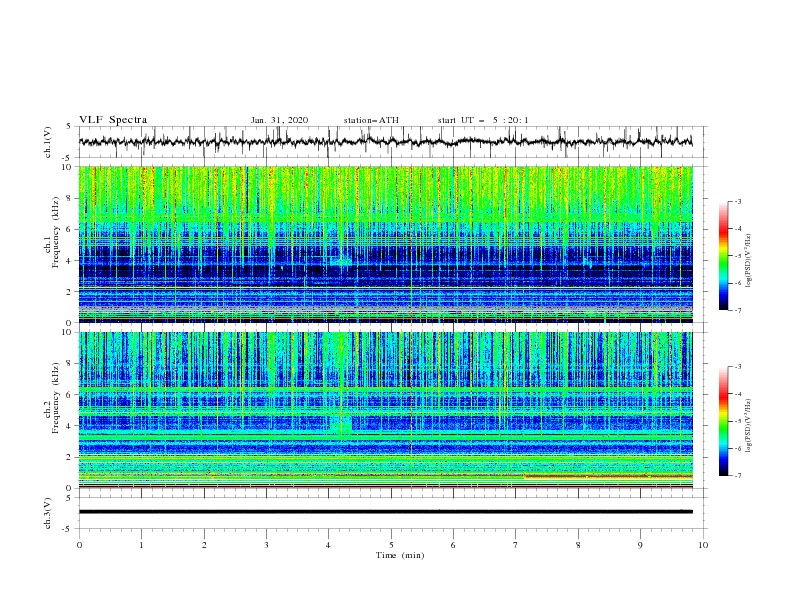Click the "8" tick label on the Time axis

(x=578, y=545)
